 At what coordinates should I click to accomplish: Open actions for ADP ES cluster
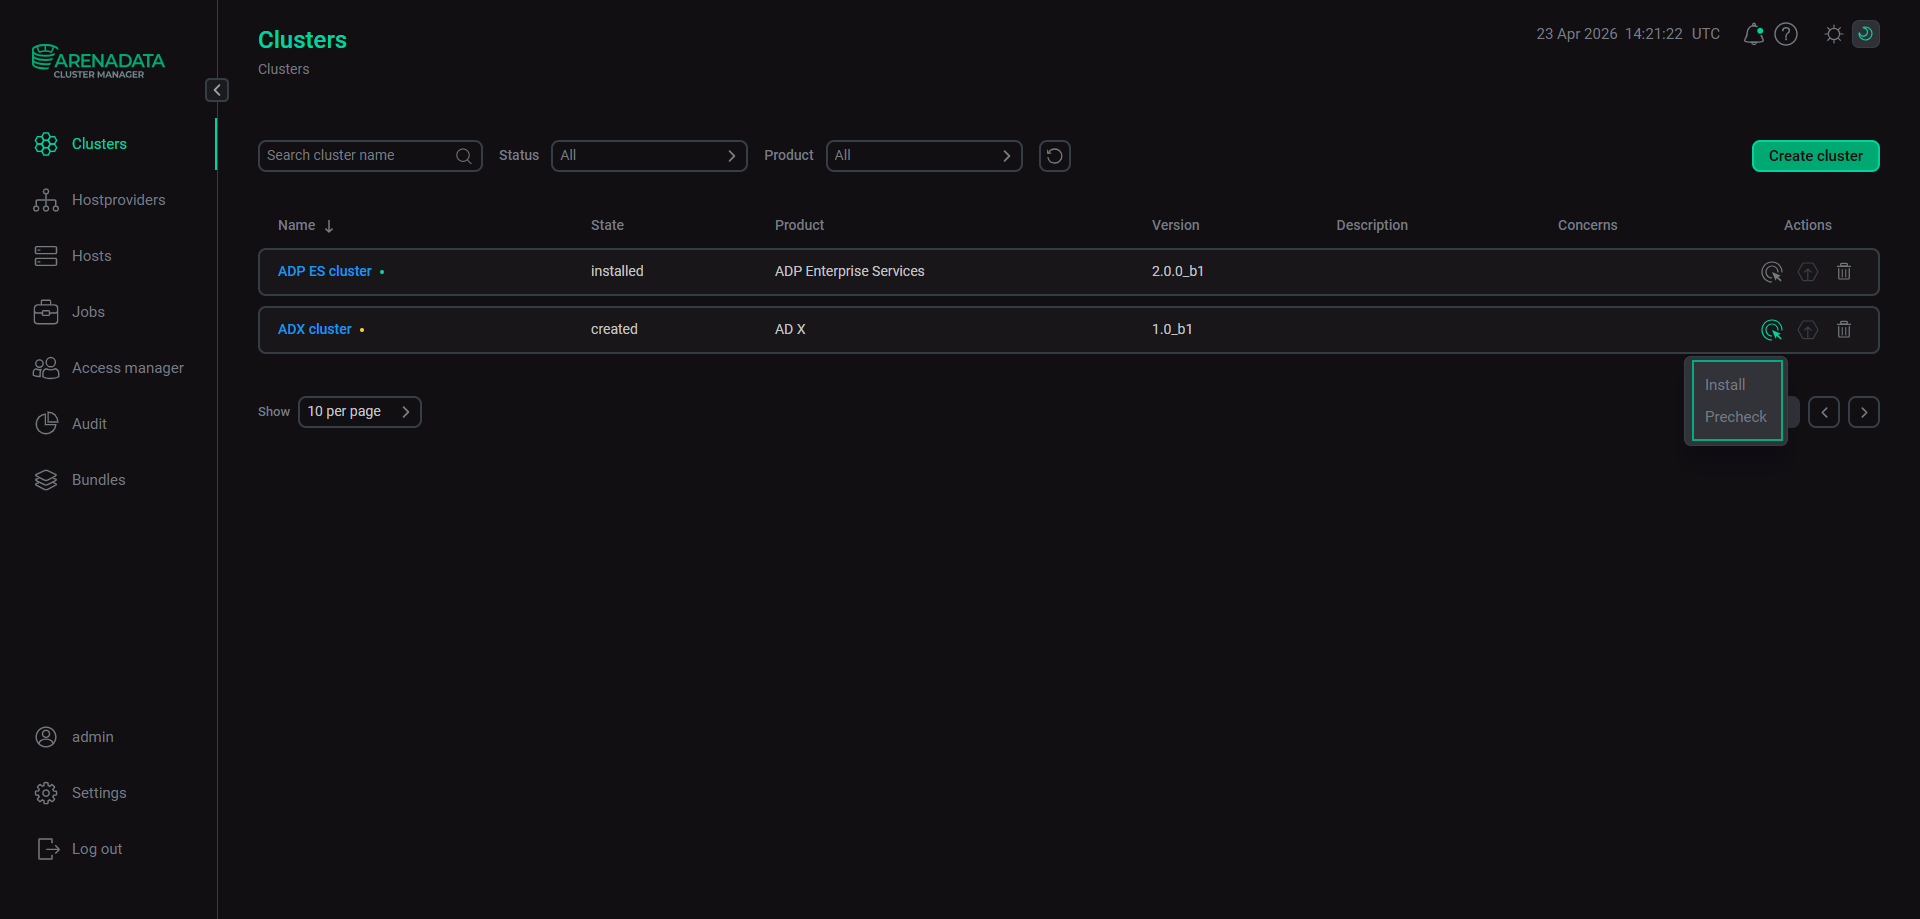point(1772,272)
